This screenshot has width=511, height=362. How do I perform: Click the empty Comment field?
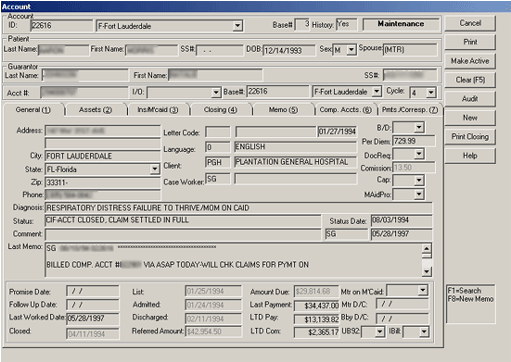183,234
